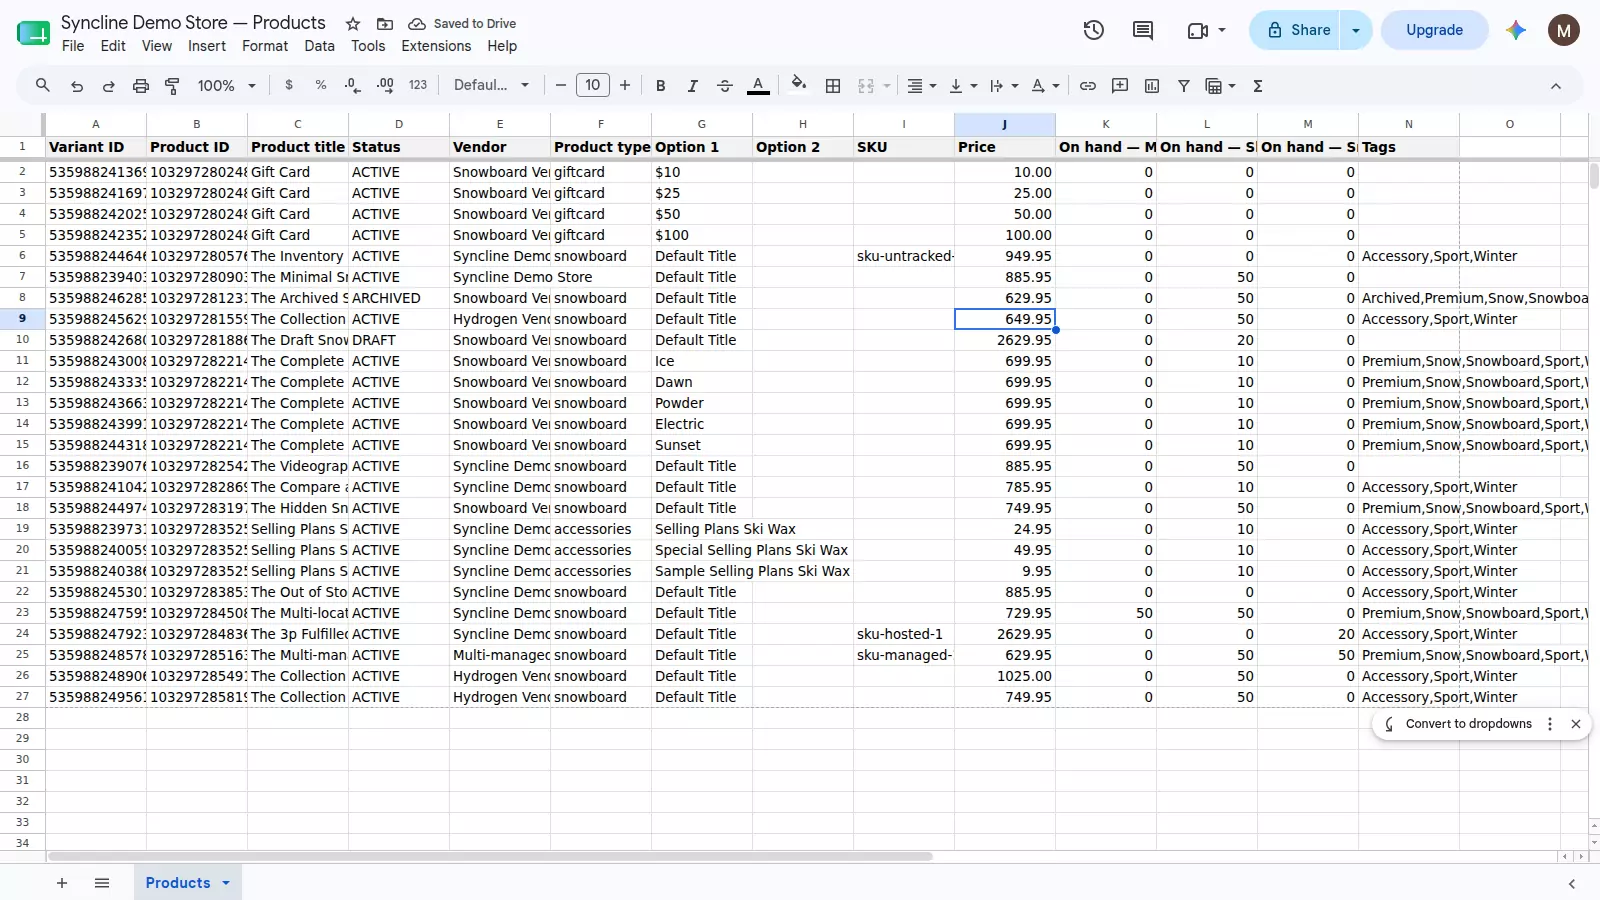
Task: Format selection as percent
Action: tap(321, 86)
